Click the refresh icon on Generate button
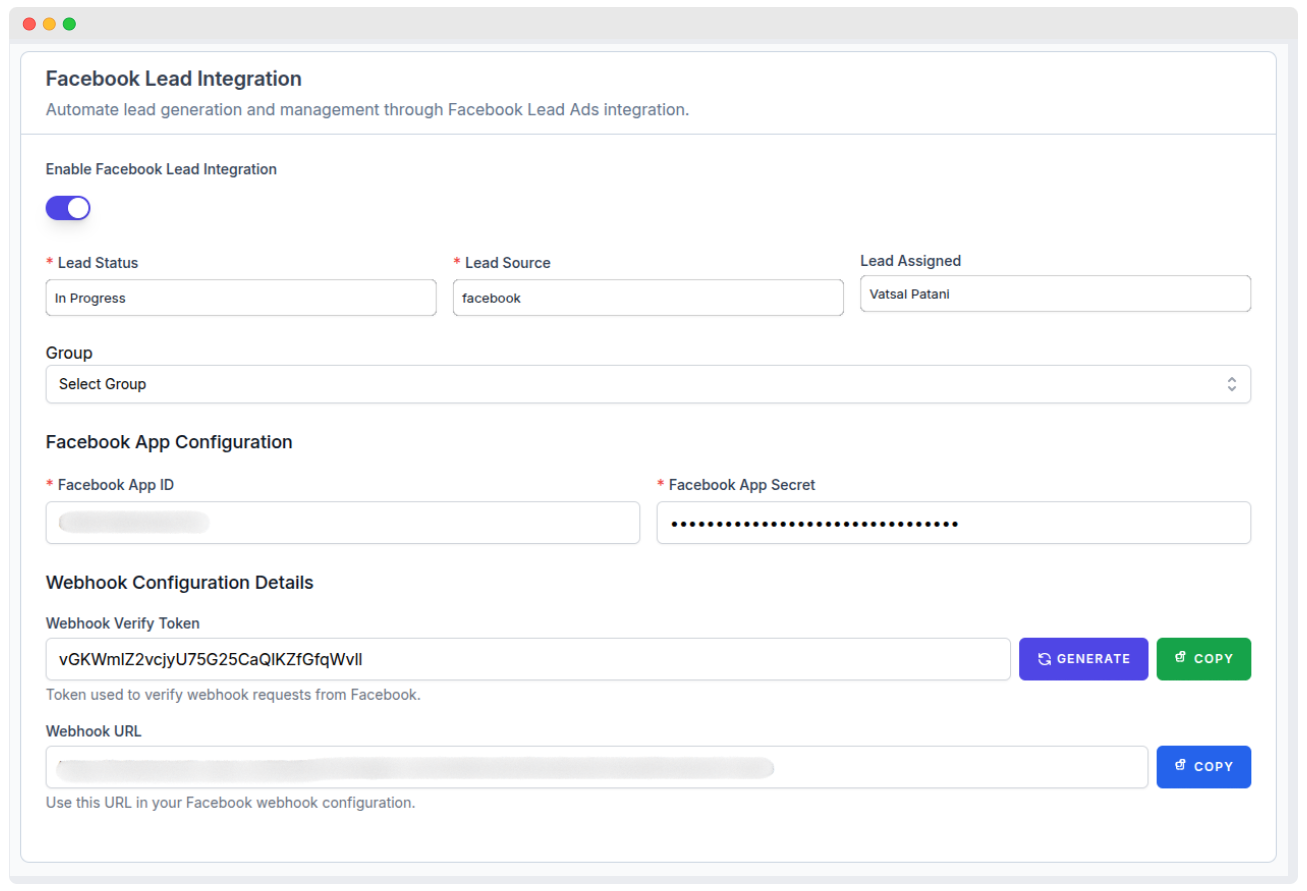Screen dimensions: 1307x891 [1044, 659]
